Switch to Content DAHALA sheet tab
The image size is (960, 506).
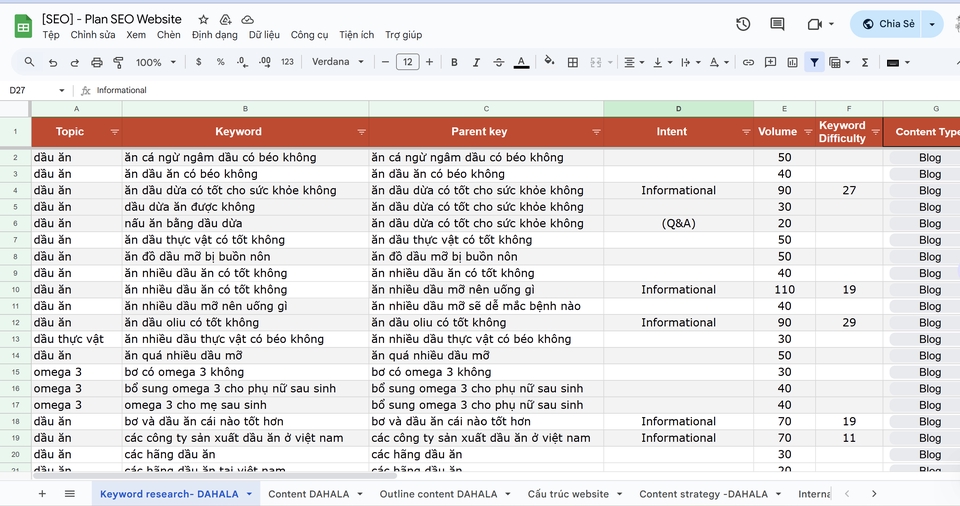[x=309, y=494]
